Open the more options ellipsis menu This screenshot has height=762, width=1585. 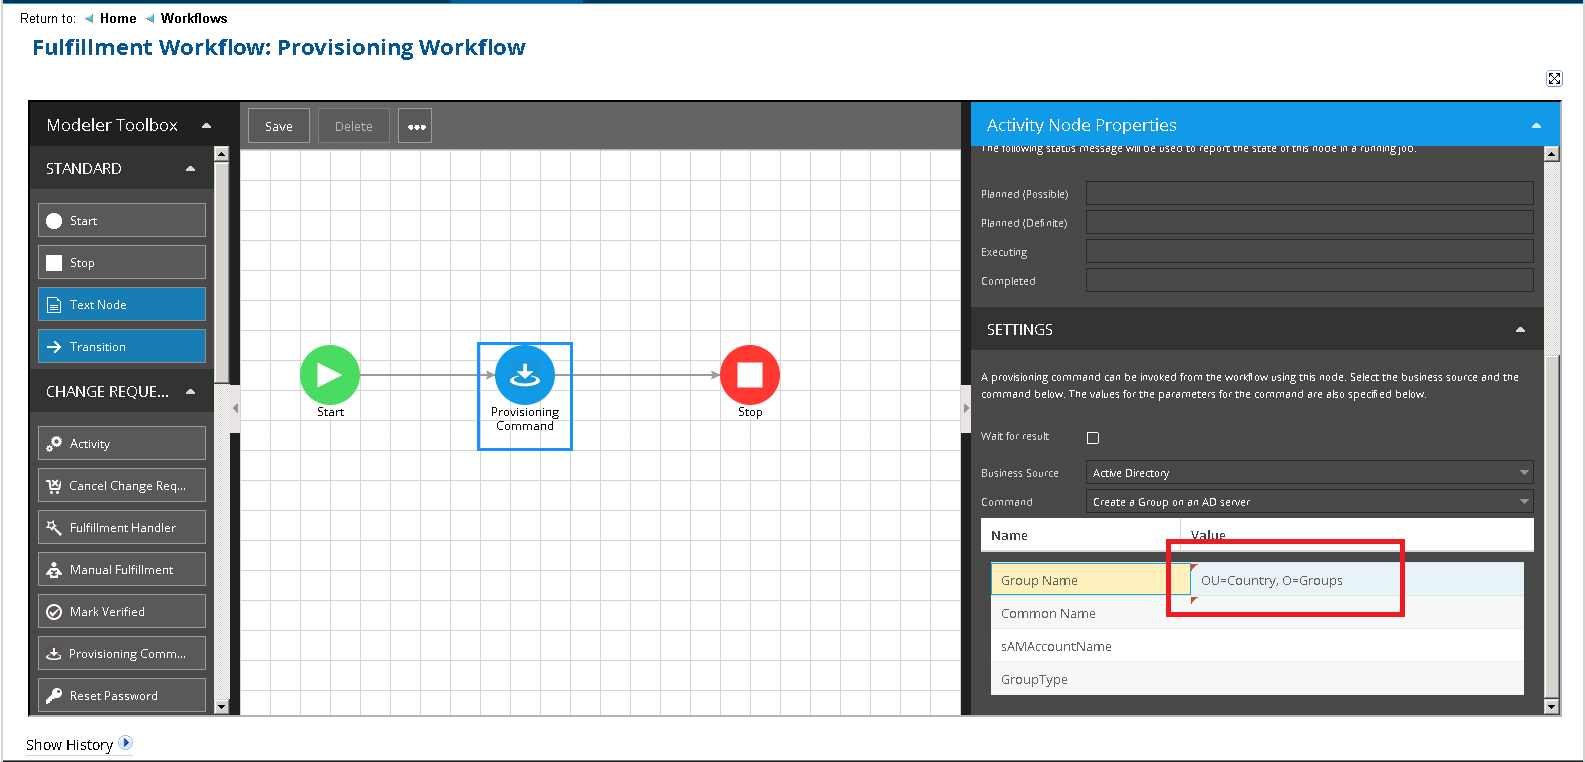click(x=416, y=126)
